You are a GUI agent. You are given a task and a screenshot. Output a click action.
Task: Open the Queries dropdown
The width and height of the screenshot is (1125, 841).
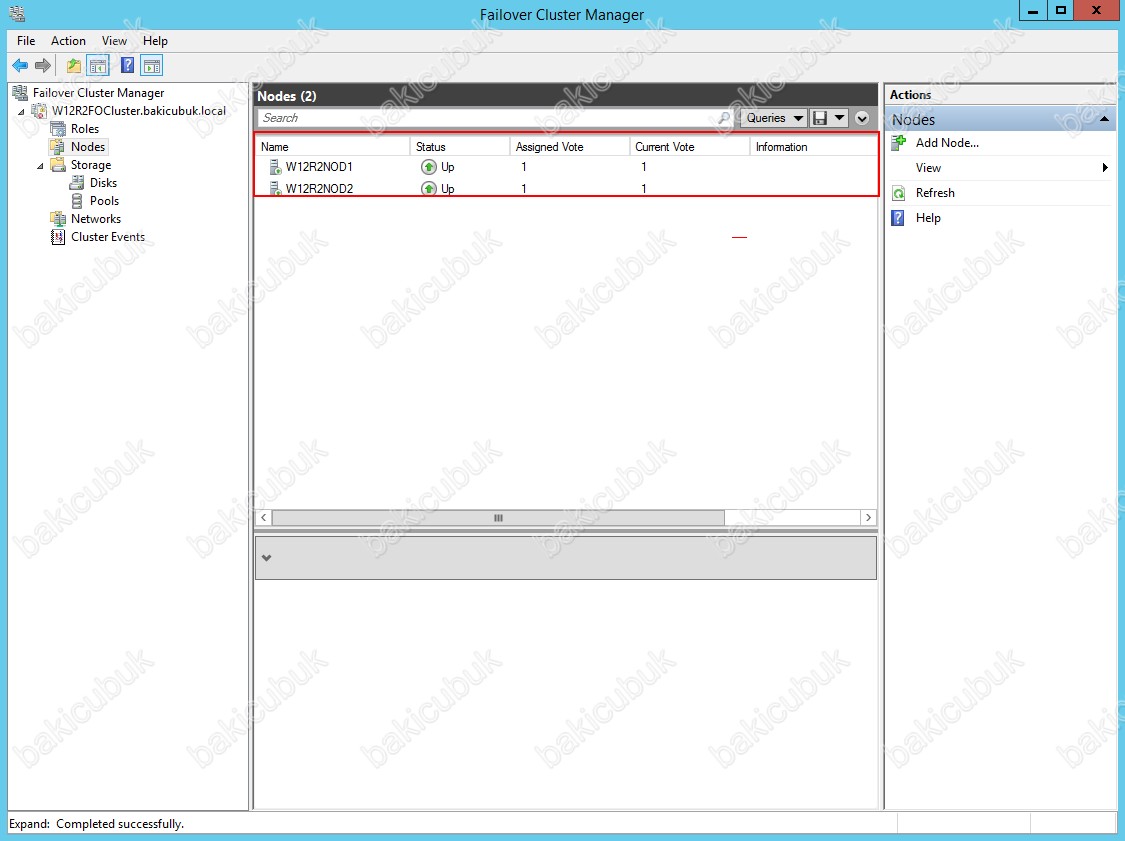point(775,118)
